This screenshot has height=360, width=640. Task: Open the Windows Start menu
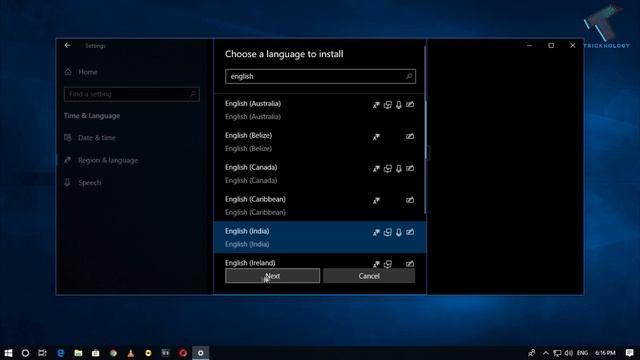[x=8, y=353]
